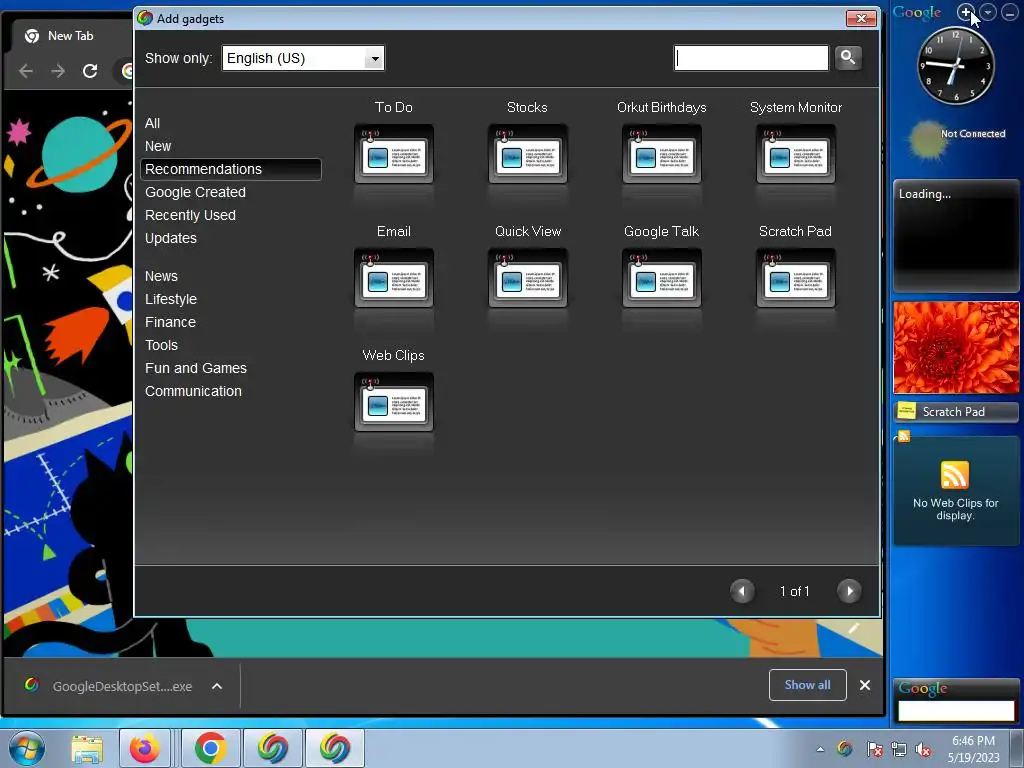This screenshot has width=1024, height=768.
Task: Click the orange flower photo thumbnail
Action: 955,347
